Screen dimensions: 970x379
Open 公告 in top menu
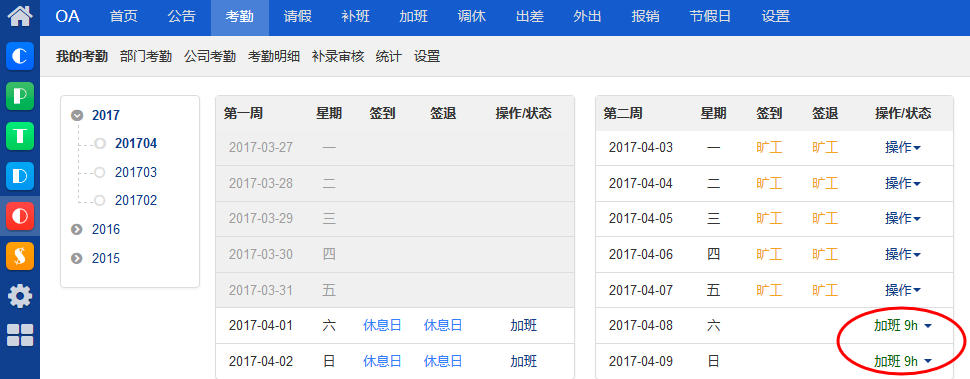coord(181,17)
